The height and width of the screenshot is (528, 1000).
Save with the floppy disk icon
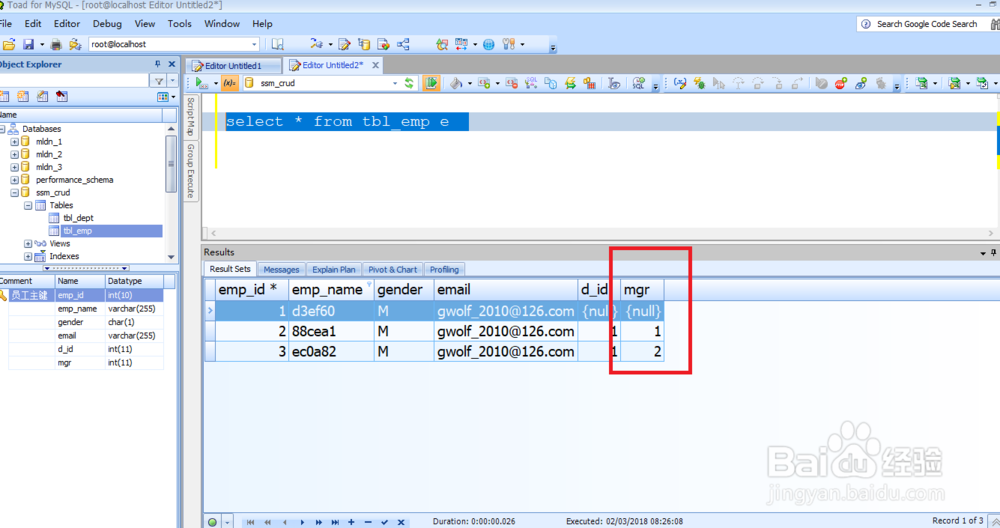pyautogui.click(x=29, y=44)
